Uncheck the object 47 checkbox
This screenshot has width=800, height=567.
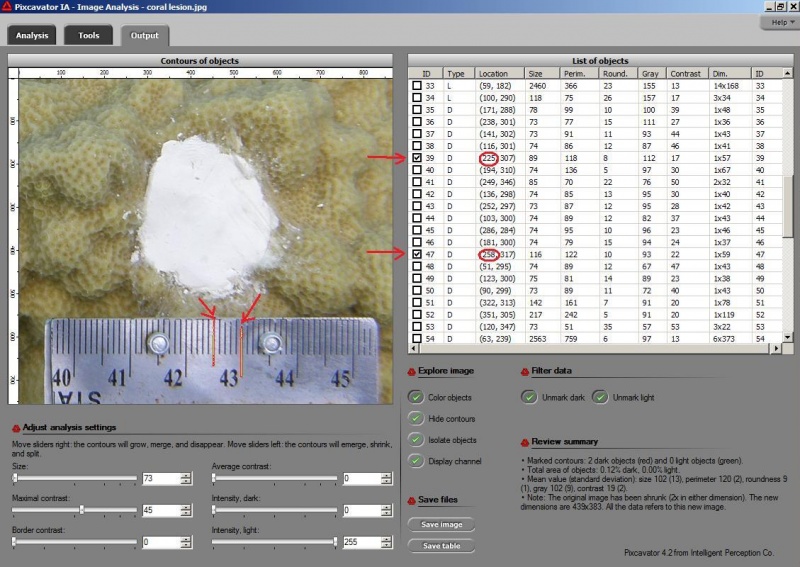coord(417,254)
